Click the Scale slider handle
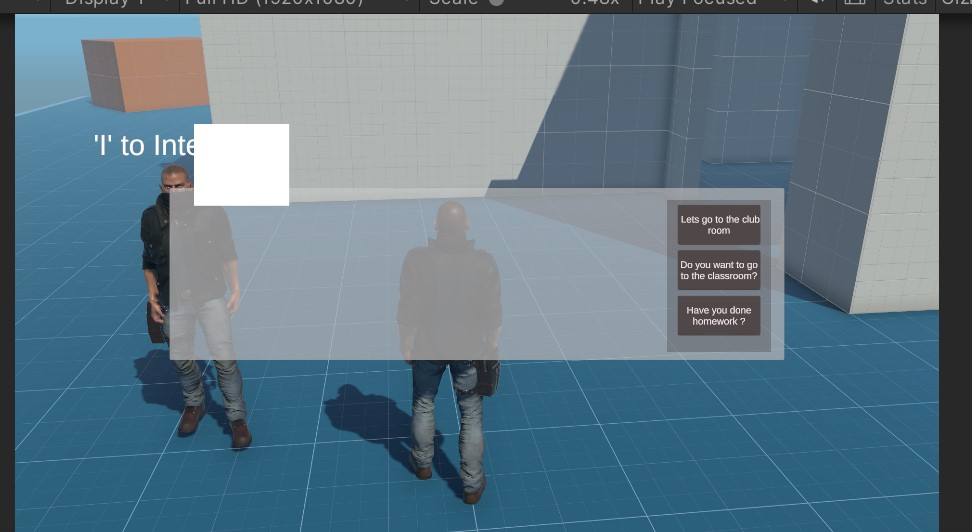972x532 pixels. 496,3
